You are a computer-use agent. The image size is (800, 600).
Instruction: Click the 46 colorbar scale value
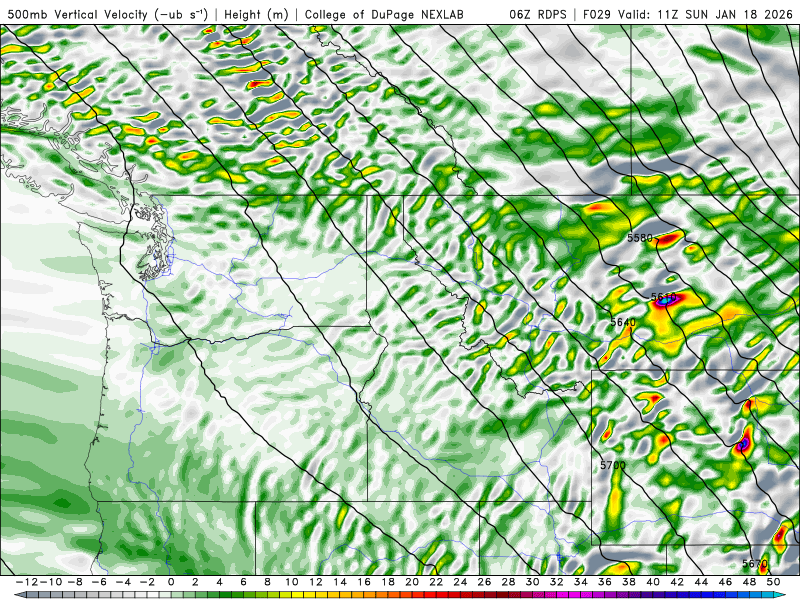click(x=725, y=582)
